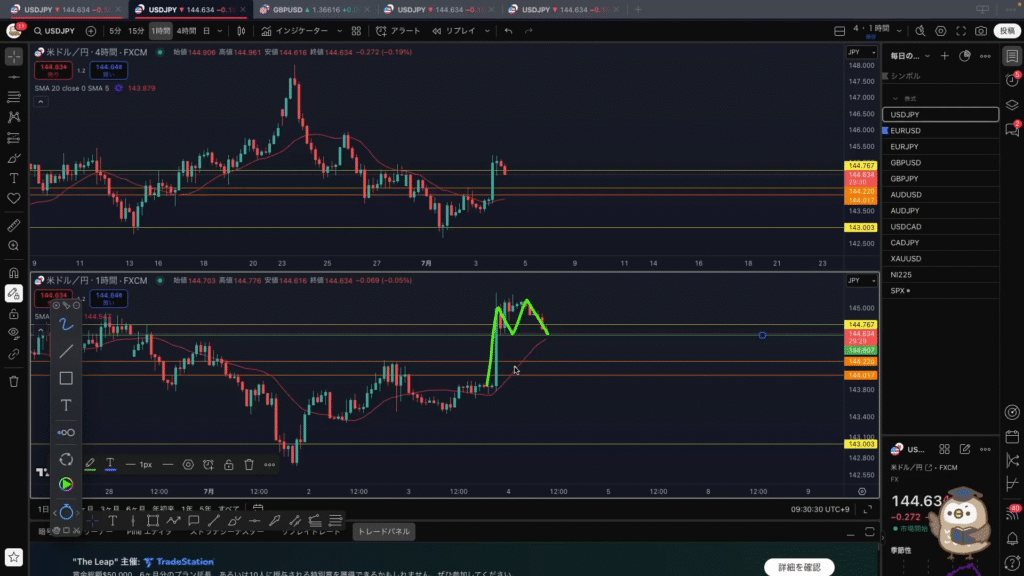Change text color with the T color swatch
1024x576 pixels.
110,464
